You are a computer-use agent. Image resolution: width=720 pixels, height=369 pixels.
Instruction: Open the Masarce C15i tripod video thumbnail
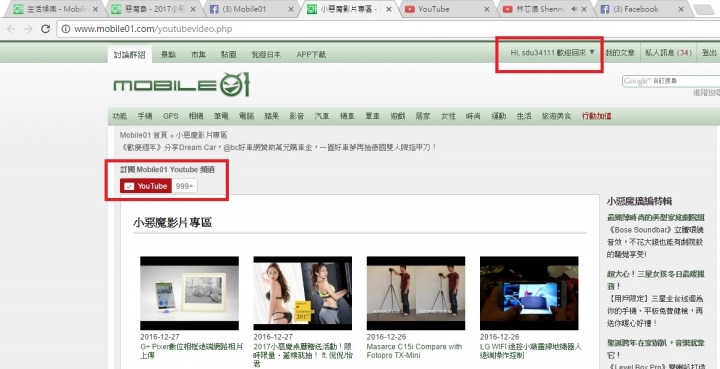coord(416,293)
